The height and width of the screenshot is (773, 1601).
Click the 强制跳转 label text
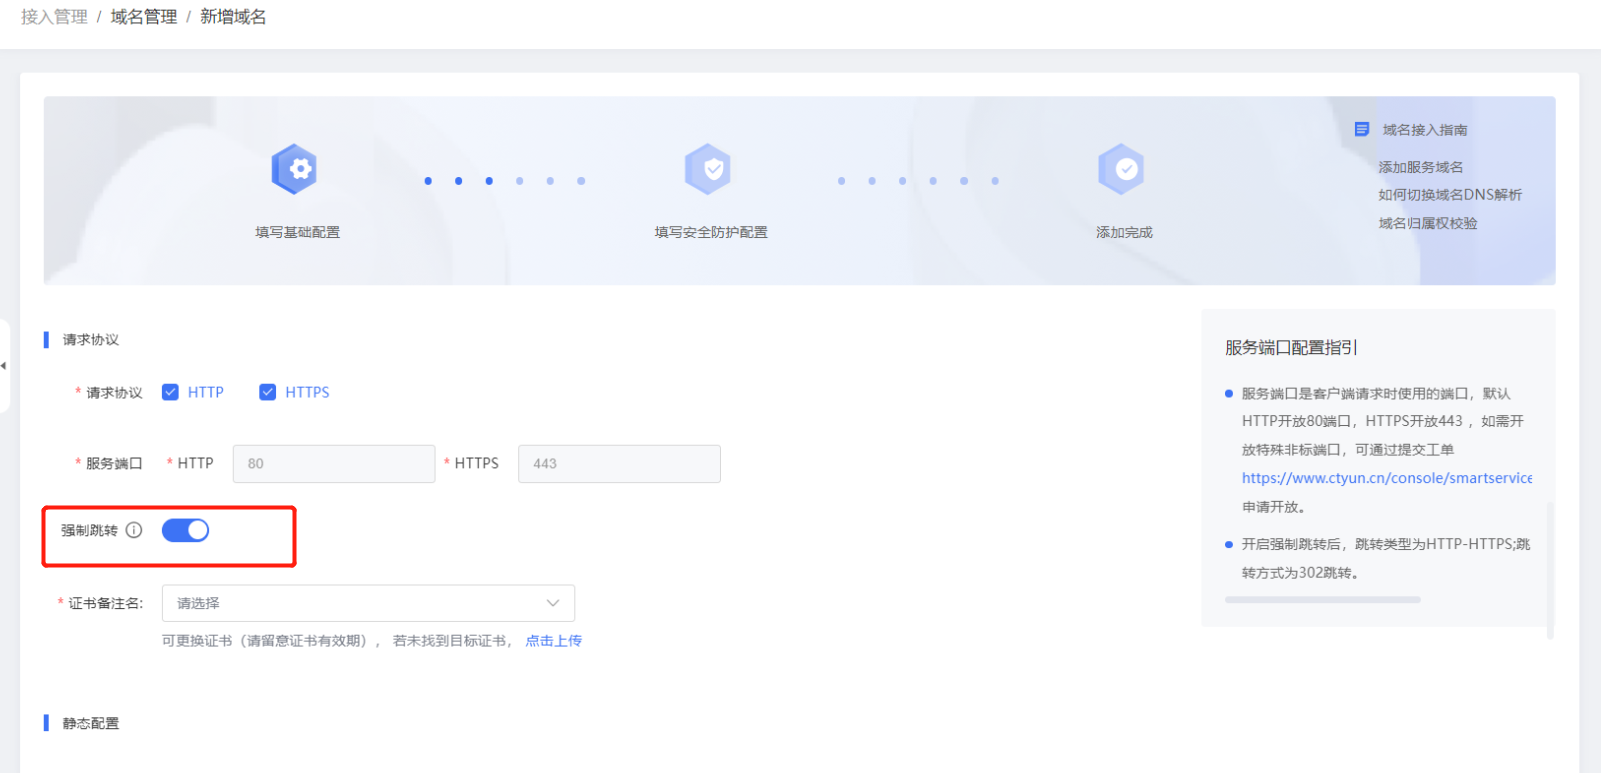click(x=89, y=530)
